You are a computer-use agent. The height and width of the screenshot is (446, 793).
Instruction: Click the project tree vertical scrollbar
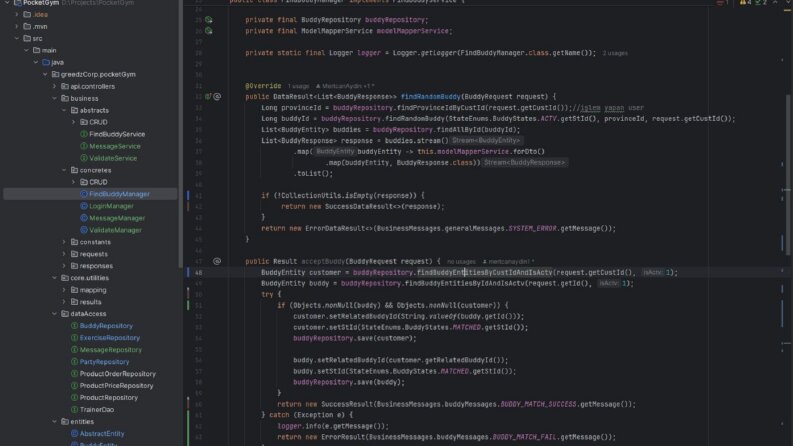coord(181,134)
